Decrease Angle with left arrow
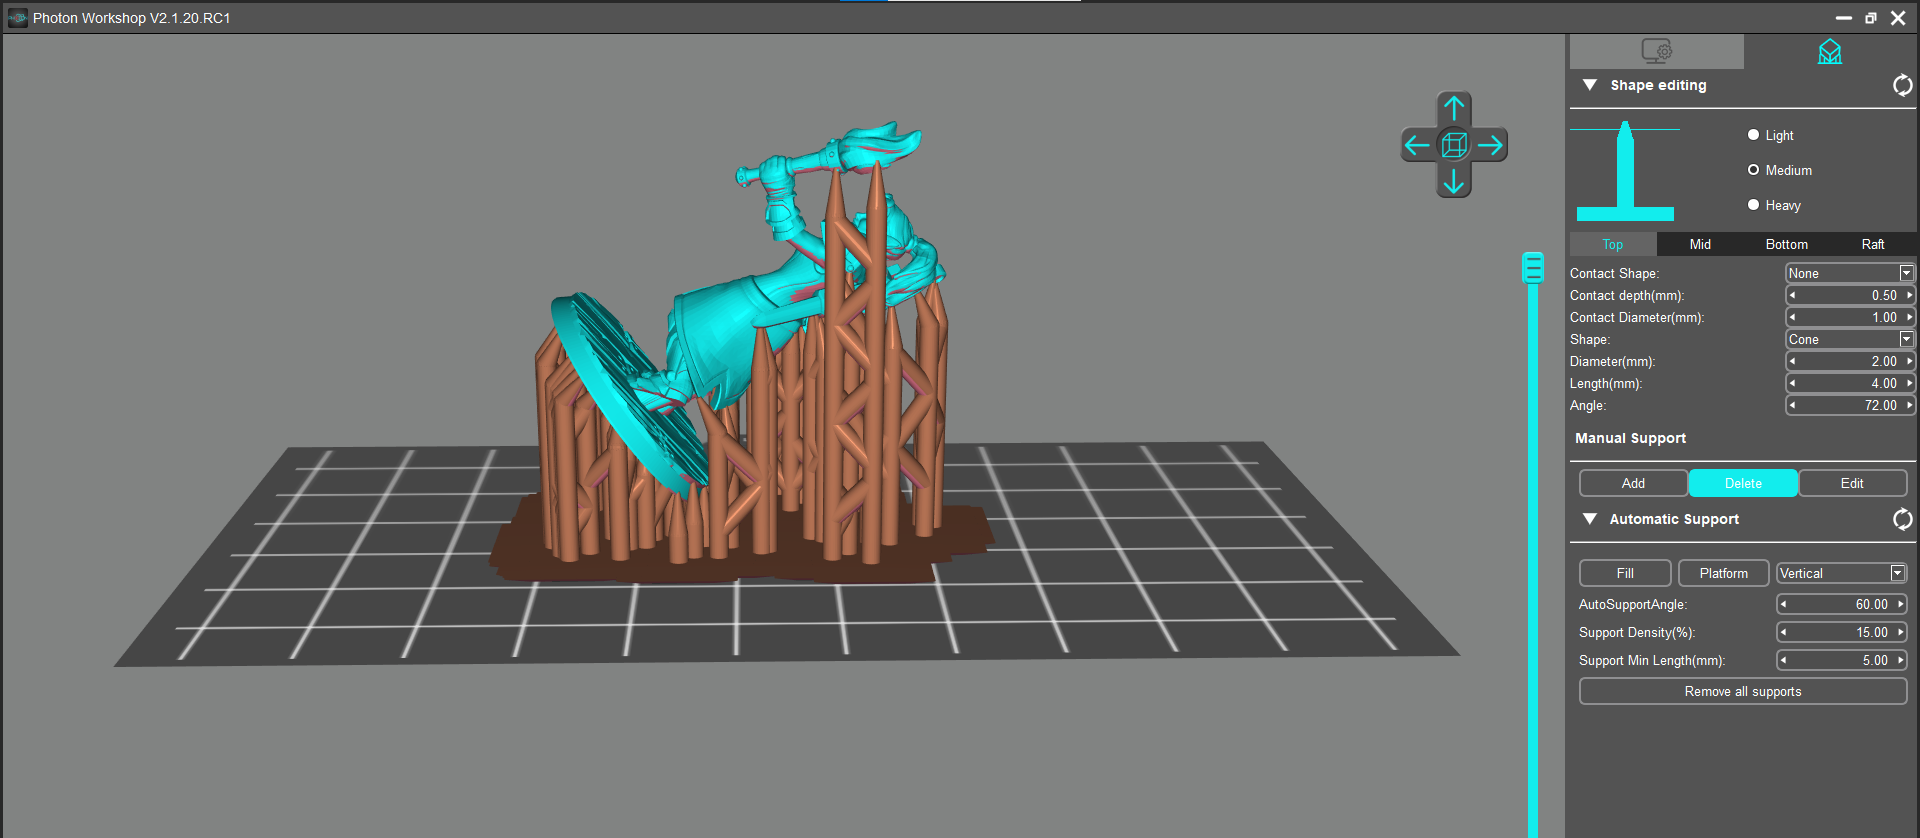Viewport: 1920px width, 838px height. [1792, 405]
